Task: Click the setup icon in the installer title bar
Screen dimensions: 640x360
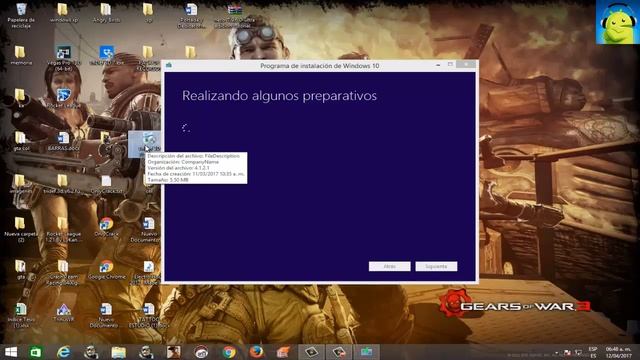Action: (x=169, y=65)
